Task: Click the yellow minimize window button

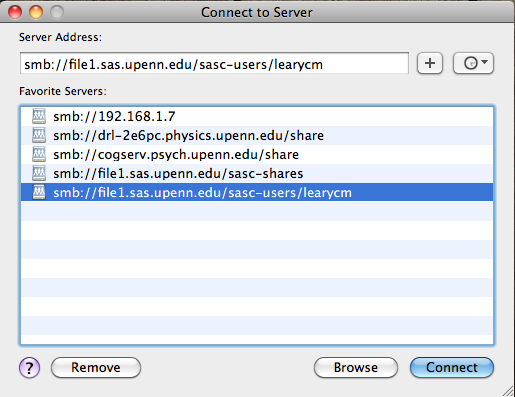Action: [x=36, y=12]
